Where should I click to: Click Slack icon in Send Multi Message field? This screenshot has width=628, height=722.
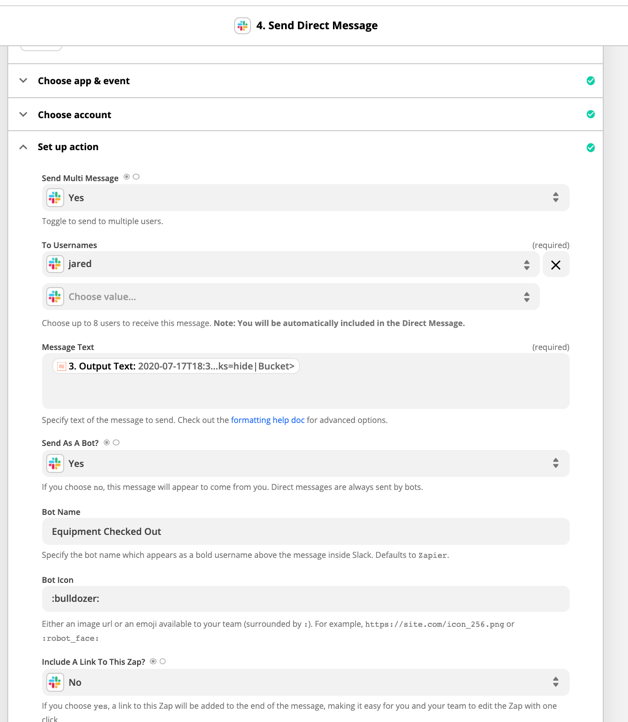tap(55, 198)
